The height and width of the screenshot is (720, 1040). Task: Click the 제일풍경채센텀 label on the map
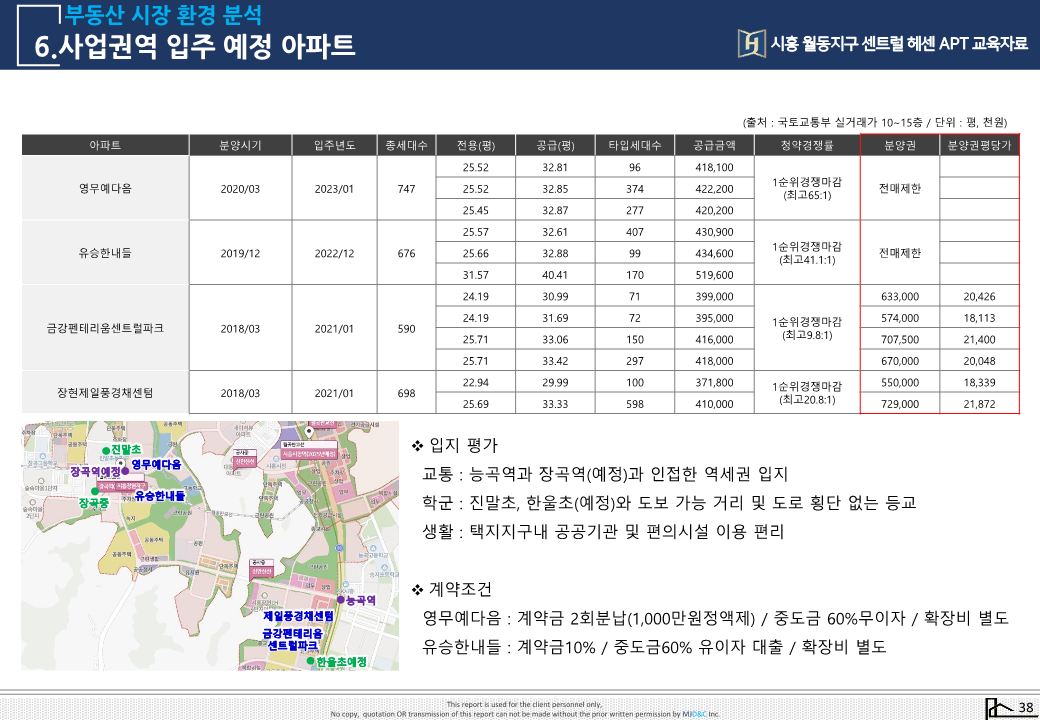[x=297, y=616]
